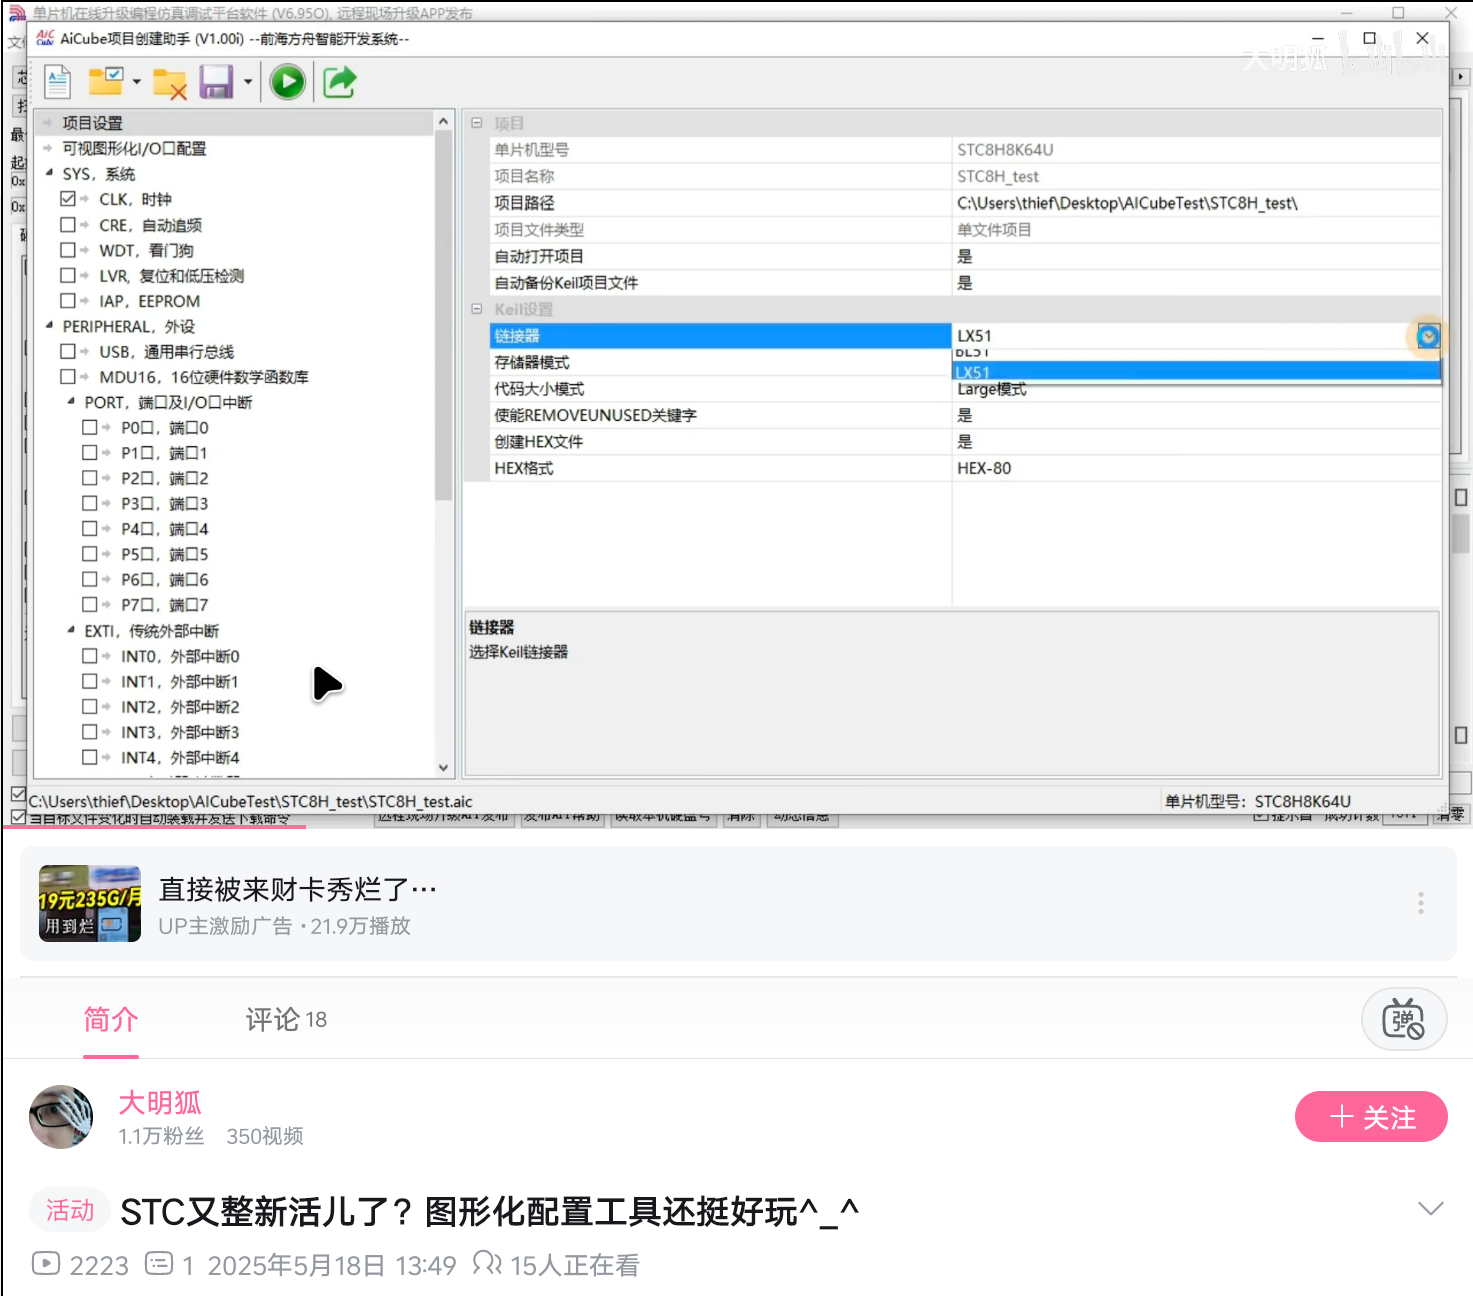Click the green export share-arrow icon

pos(340,82)
